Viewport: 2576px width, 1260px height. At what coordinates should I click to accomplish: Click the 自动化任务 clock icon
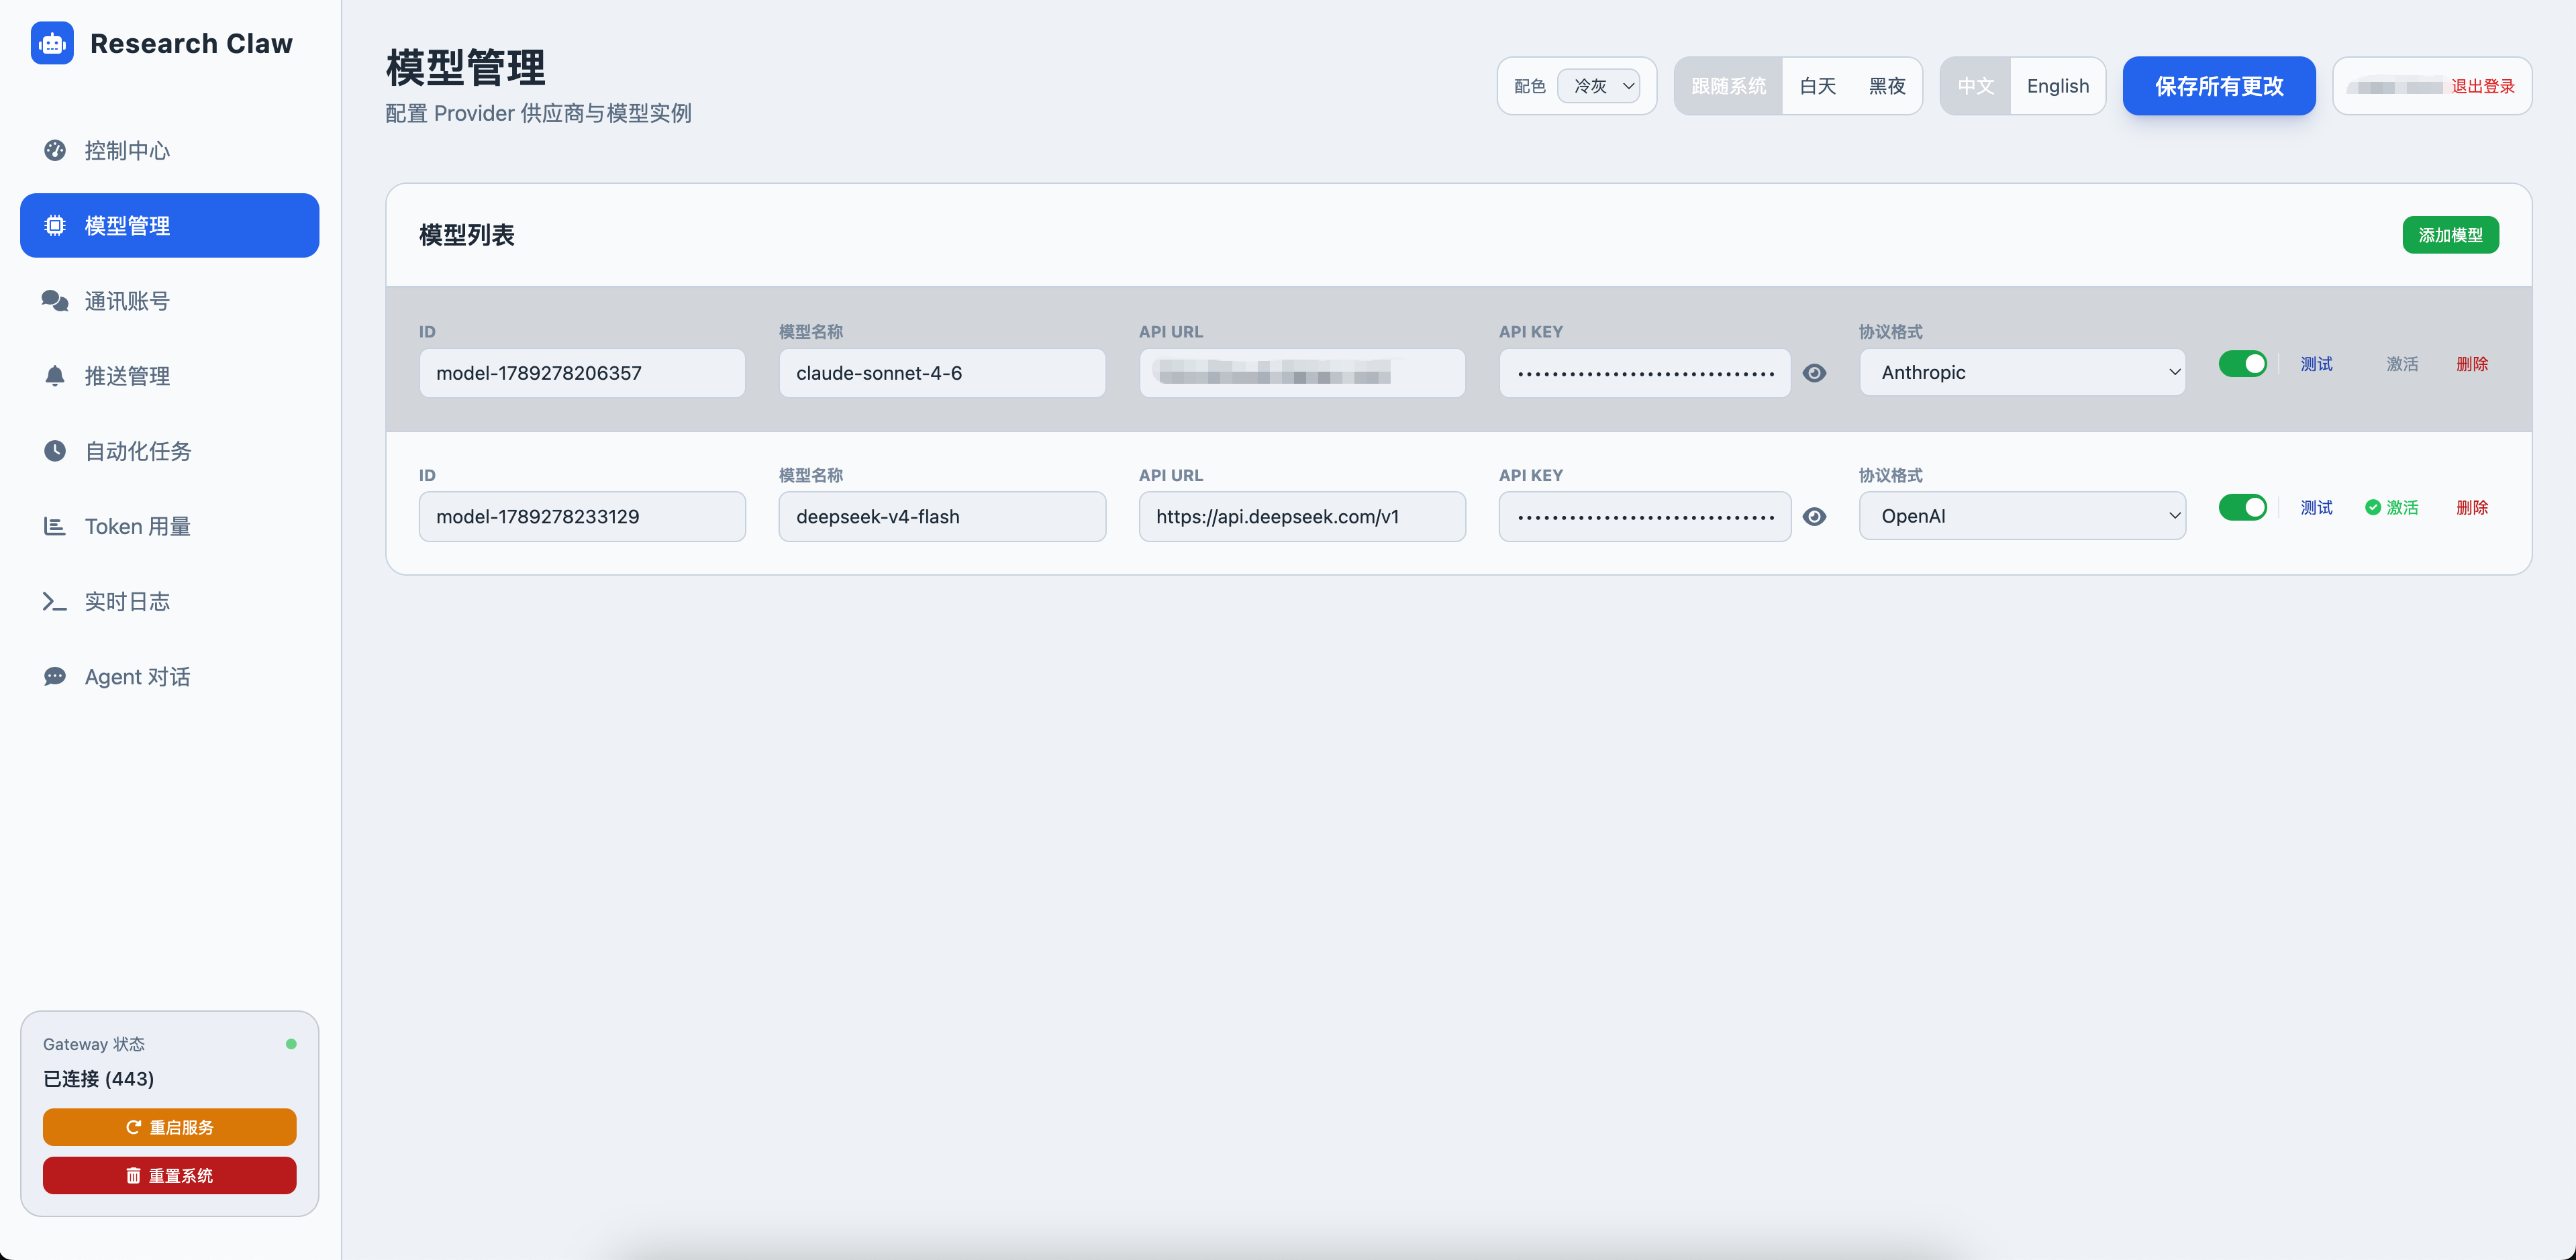pos(55,451)
